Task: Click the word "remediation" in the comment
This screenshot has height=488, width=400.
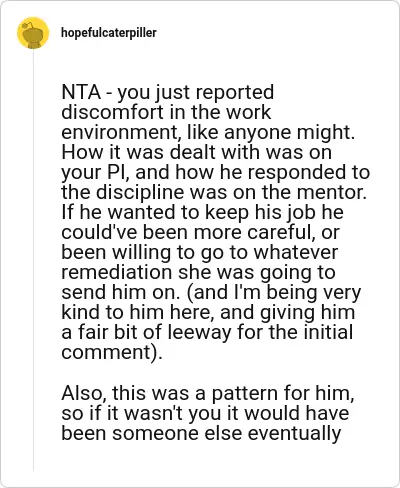Action: point(117,272)
